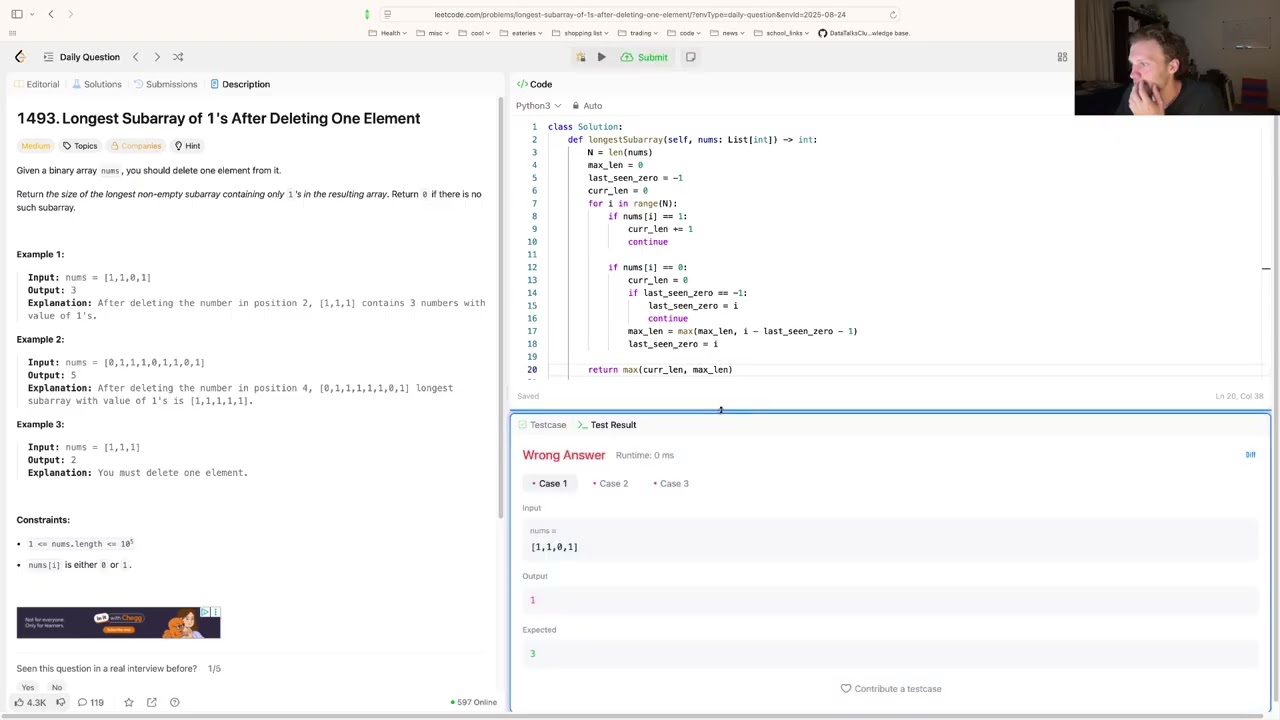The image size is (1280, 720).
Task: Switch to the Solutions tab
Action: [96, 84]
